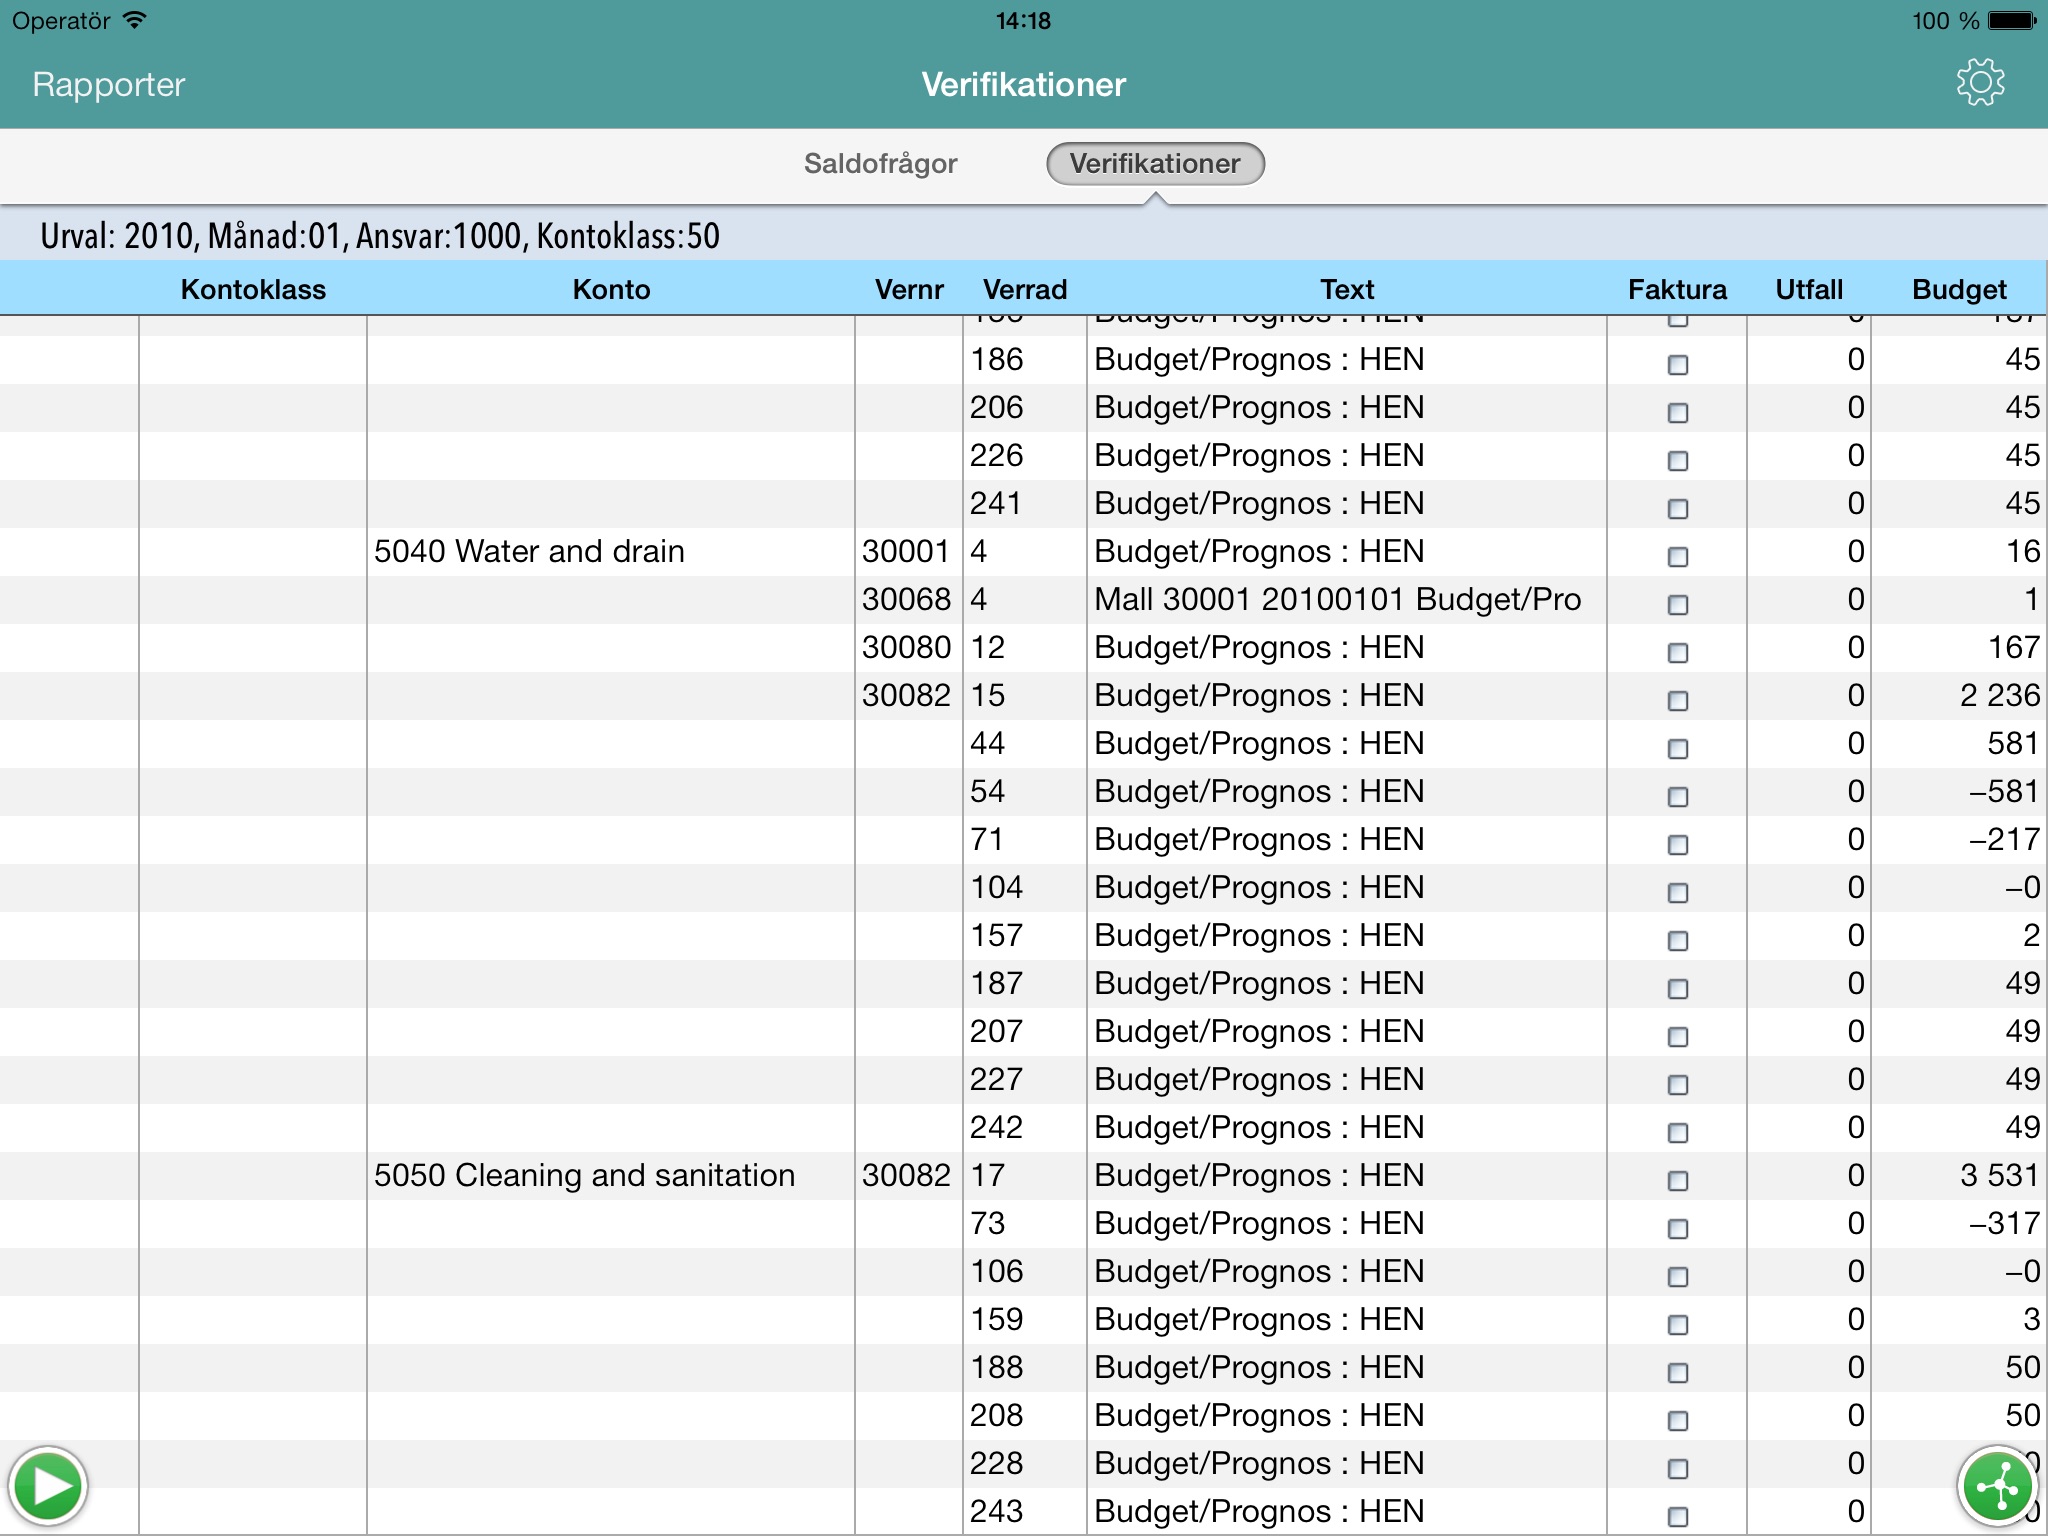Tap the Kontoklass column header
Viewport: 2048px width, 1536px height.
(253, 289)
